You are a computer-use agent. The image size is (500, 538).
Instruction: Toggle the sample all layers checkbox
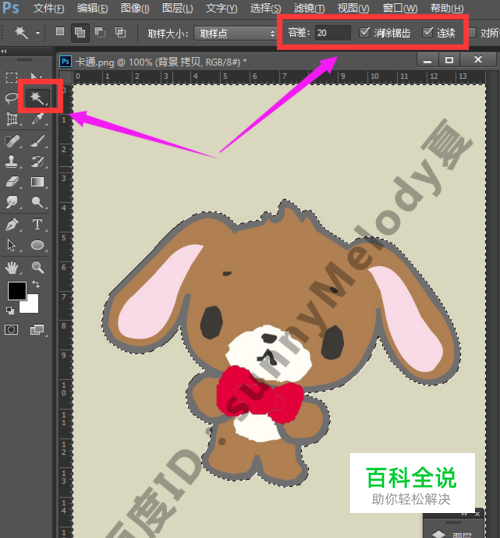tap(472, 33)
